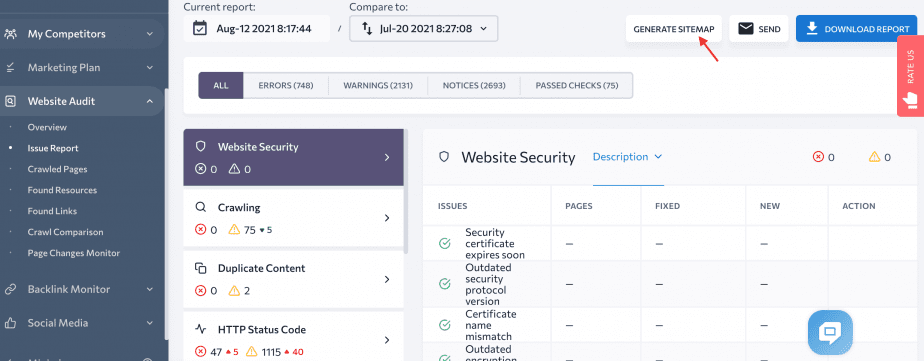Click the shield icon in Website Security card
924x361 pixels.
pyautogui.click(x=200, y=147)
